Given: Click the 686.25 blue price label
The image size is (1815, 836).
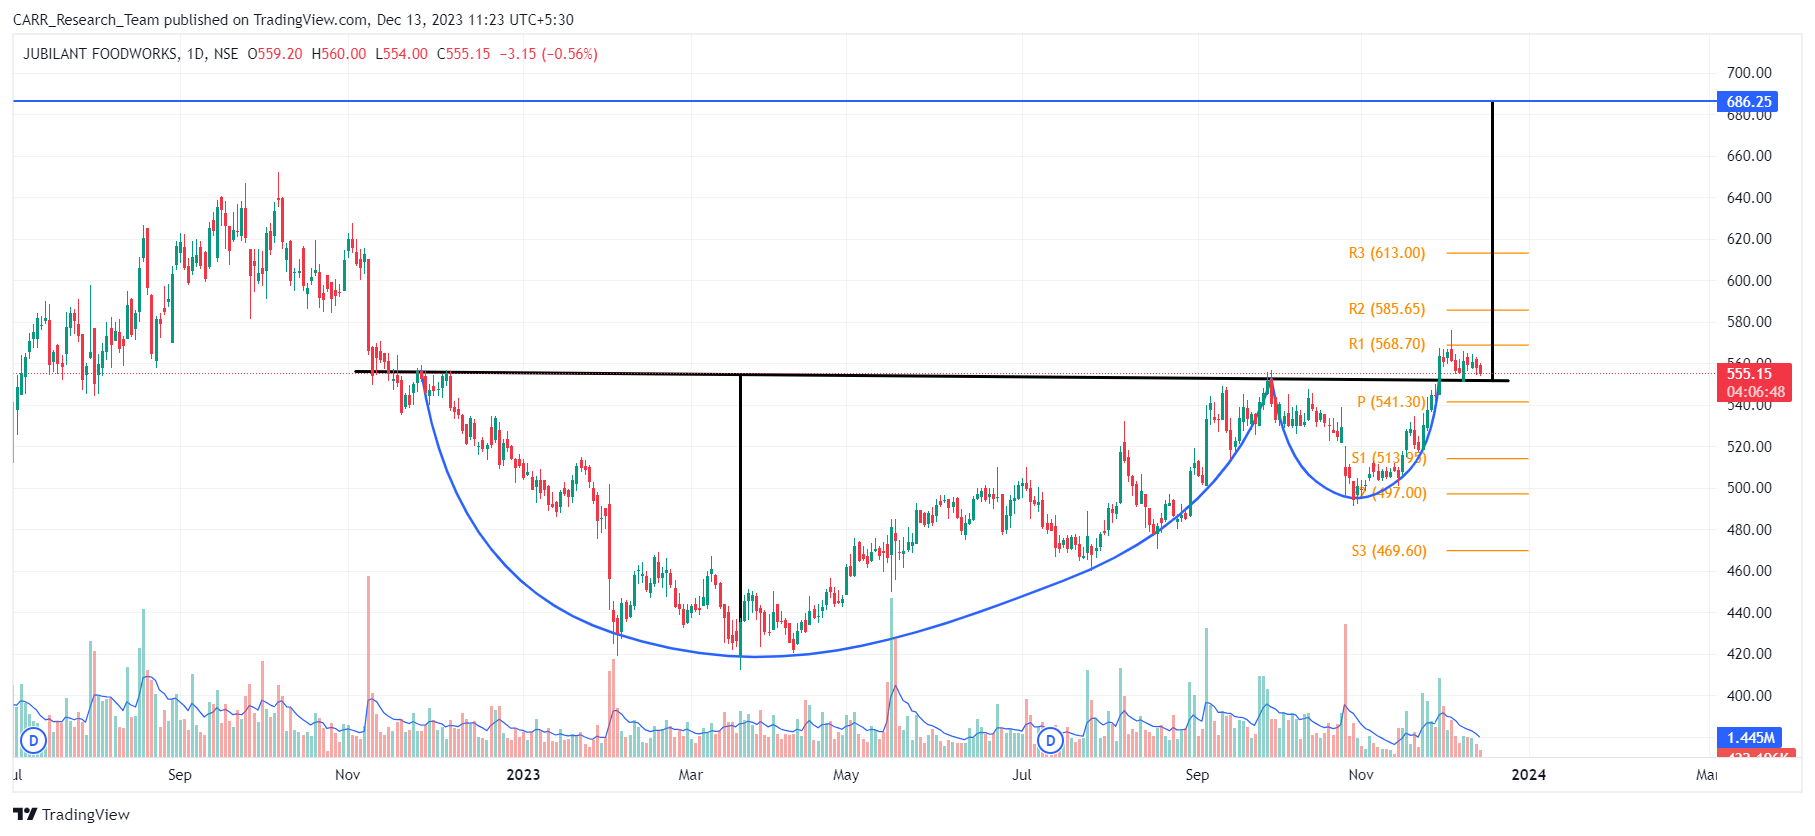Looking at the screenshot, I should pyautogui.click(x=1748, y=101).
